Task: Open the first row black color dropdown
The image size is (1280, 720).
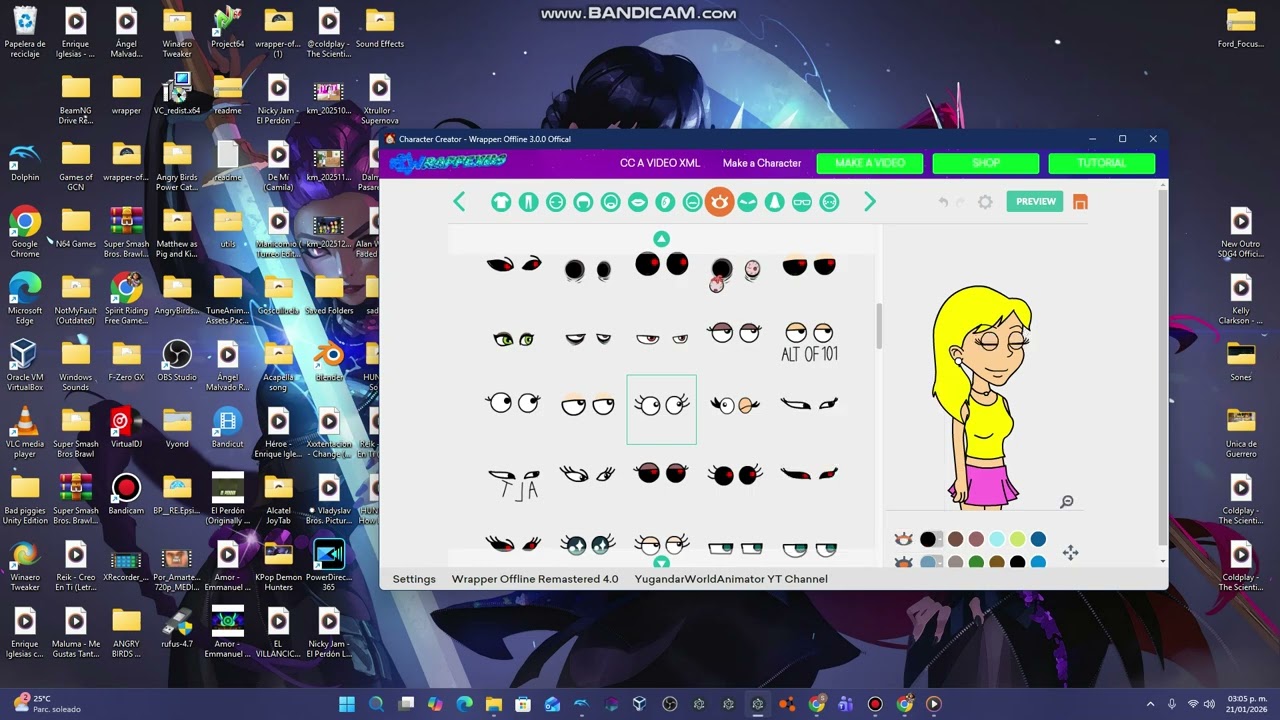Action: click(x=930, y=540)
